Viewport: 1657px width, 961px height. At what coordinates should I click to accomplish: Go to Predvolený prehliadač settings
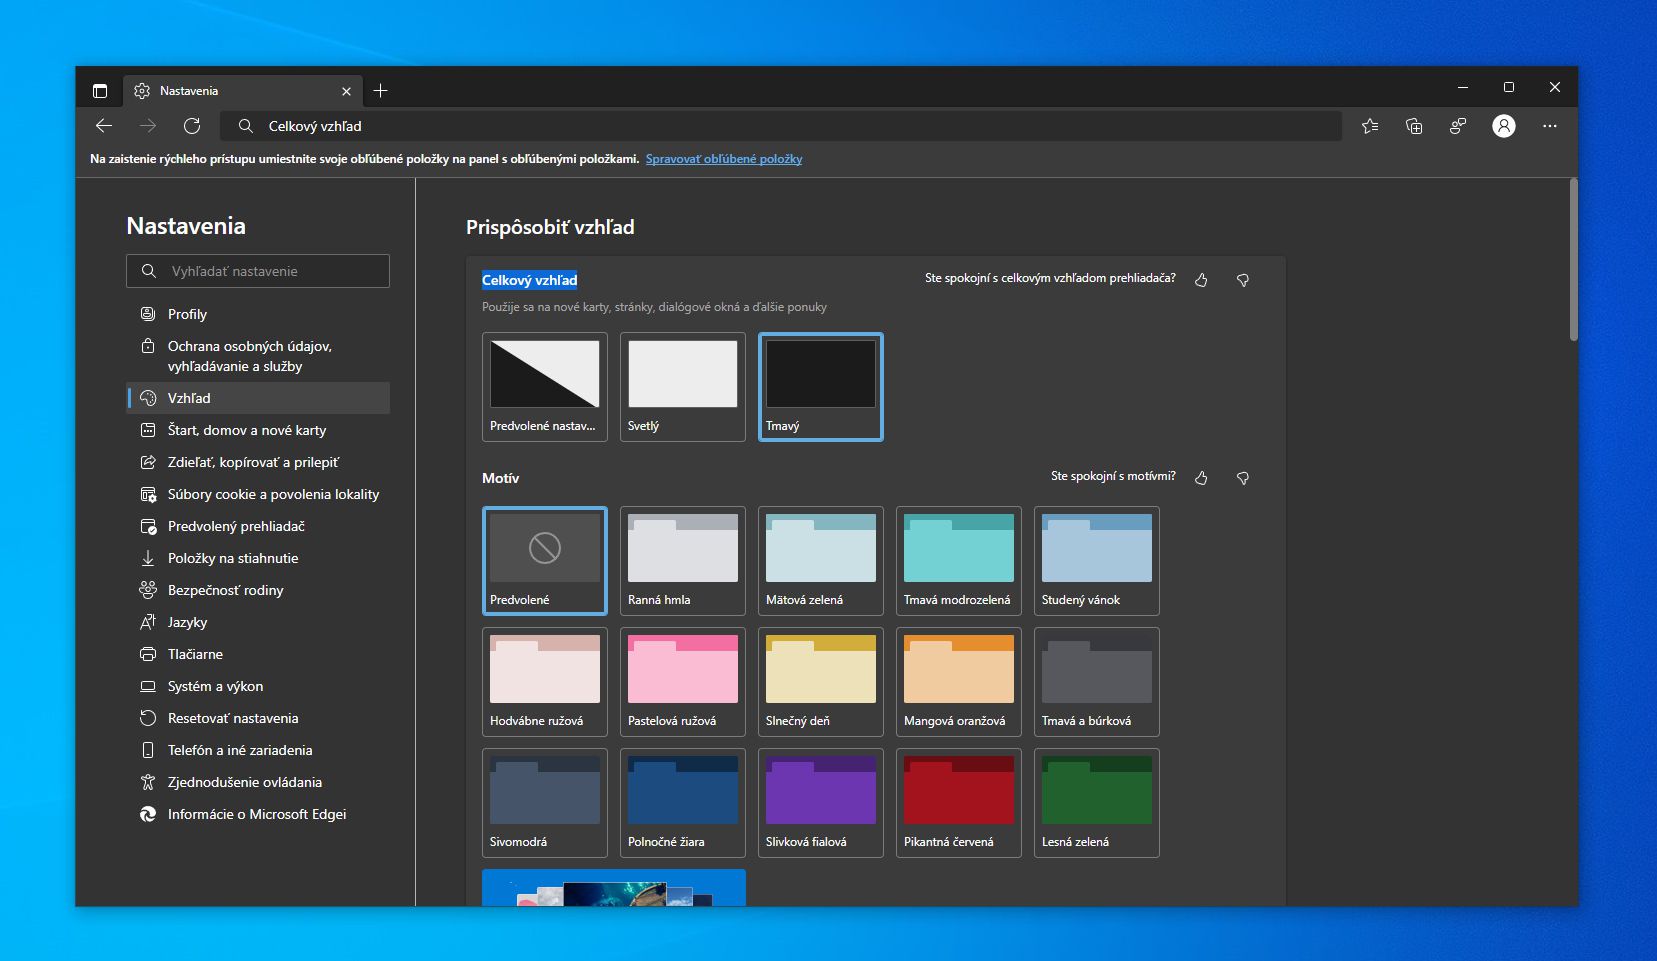point(258,526)
